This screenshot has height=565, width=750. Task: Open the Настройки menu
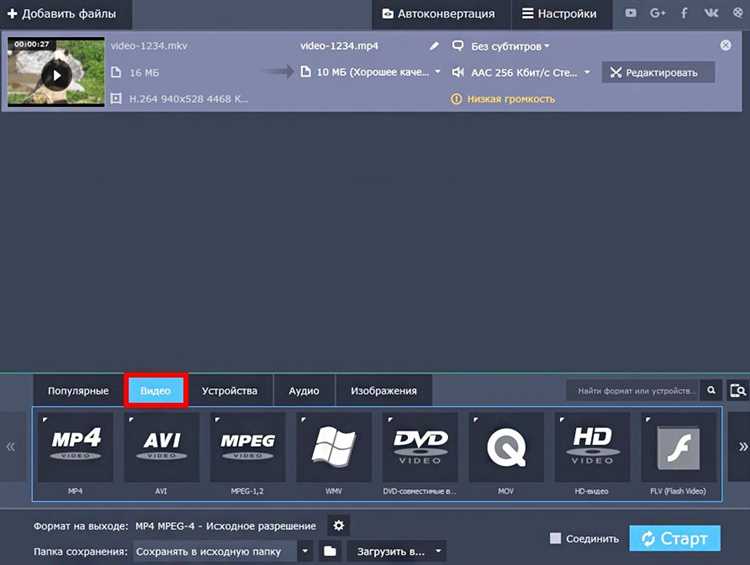(x=560, y=14)
